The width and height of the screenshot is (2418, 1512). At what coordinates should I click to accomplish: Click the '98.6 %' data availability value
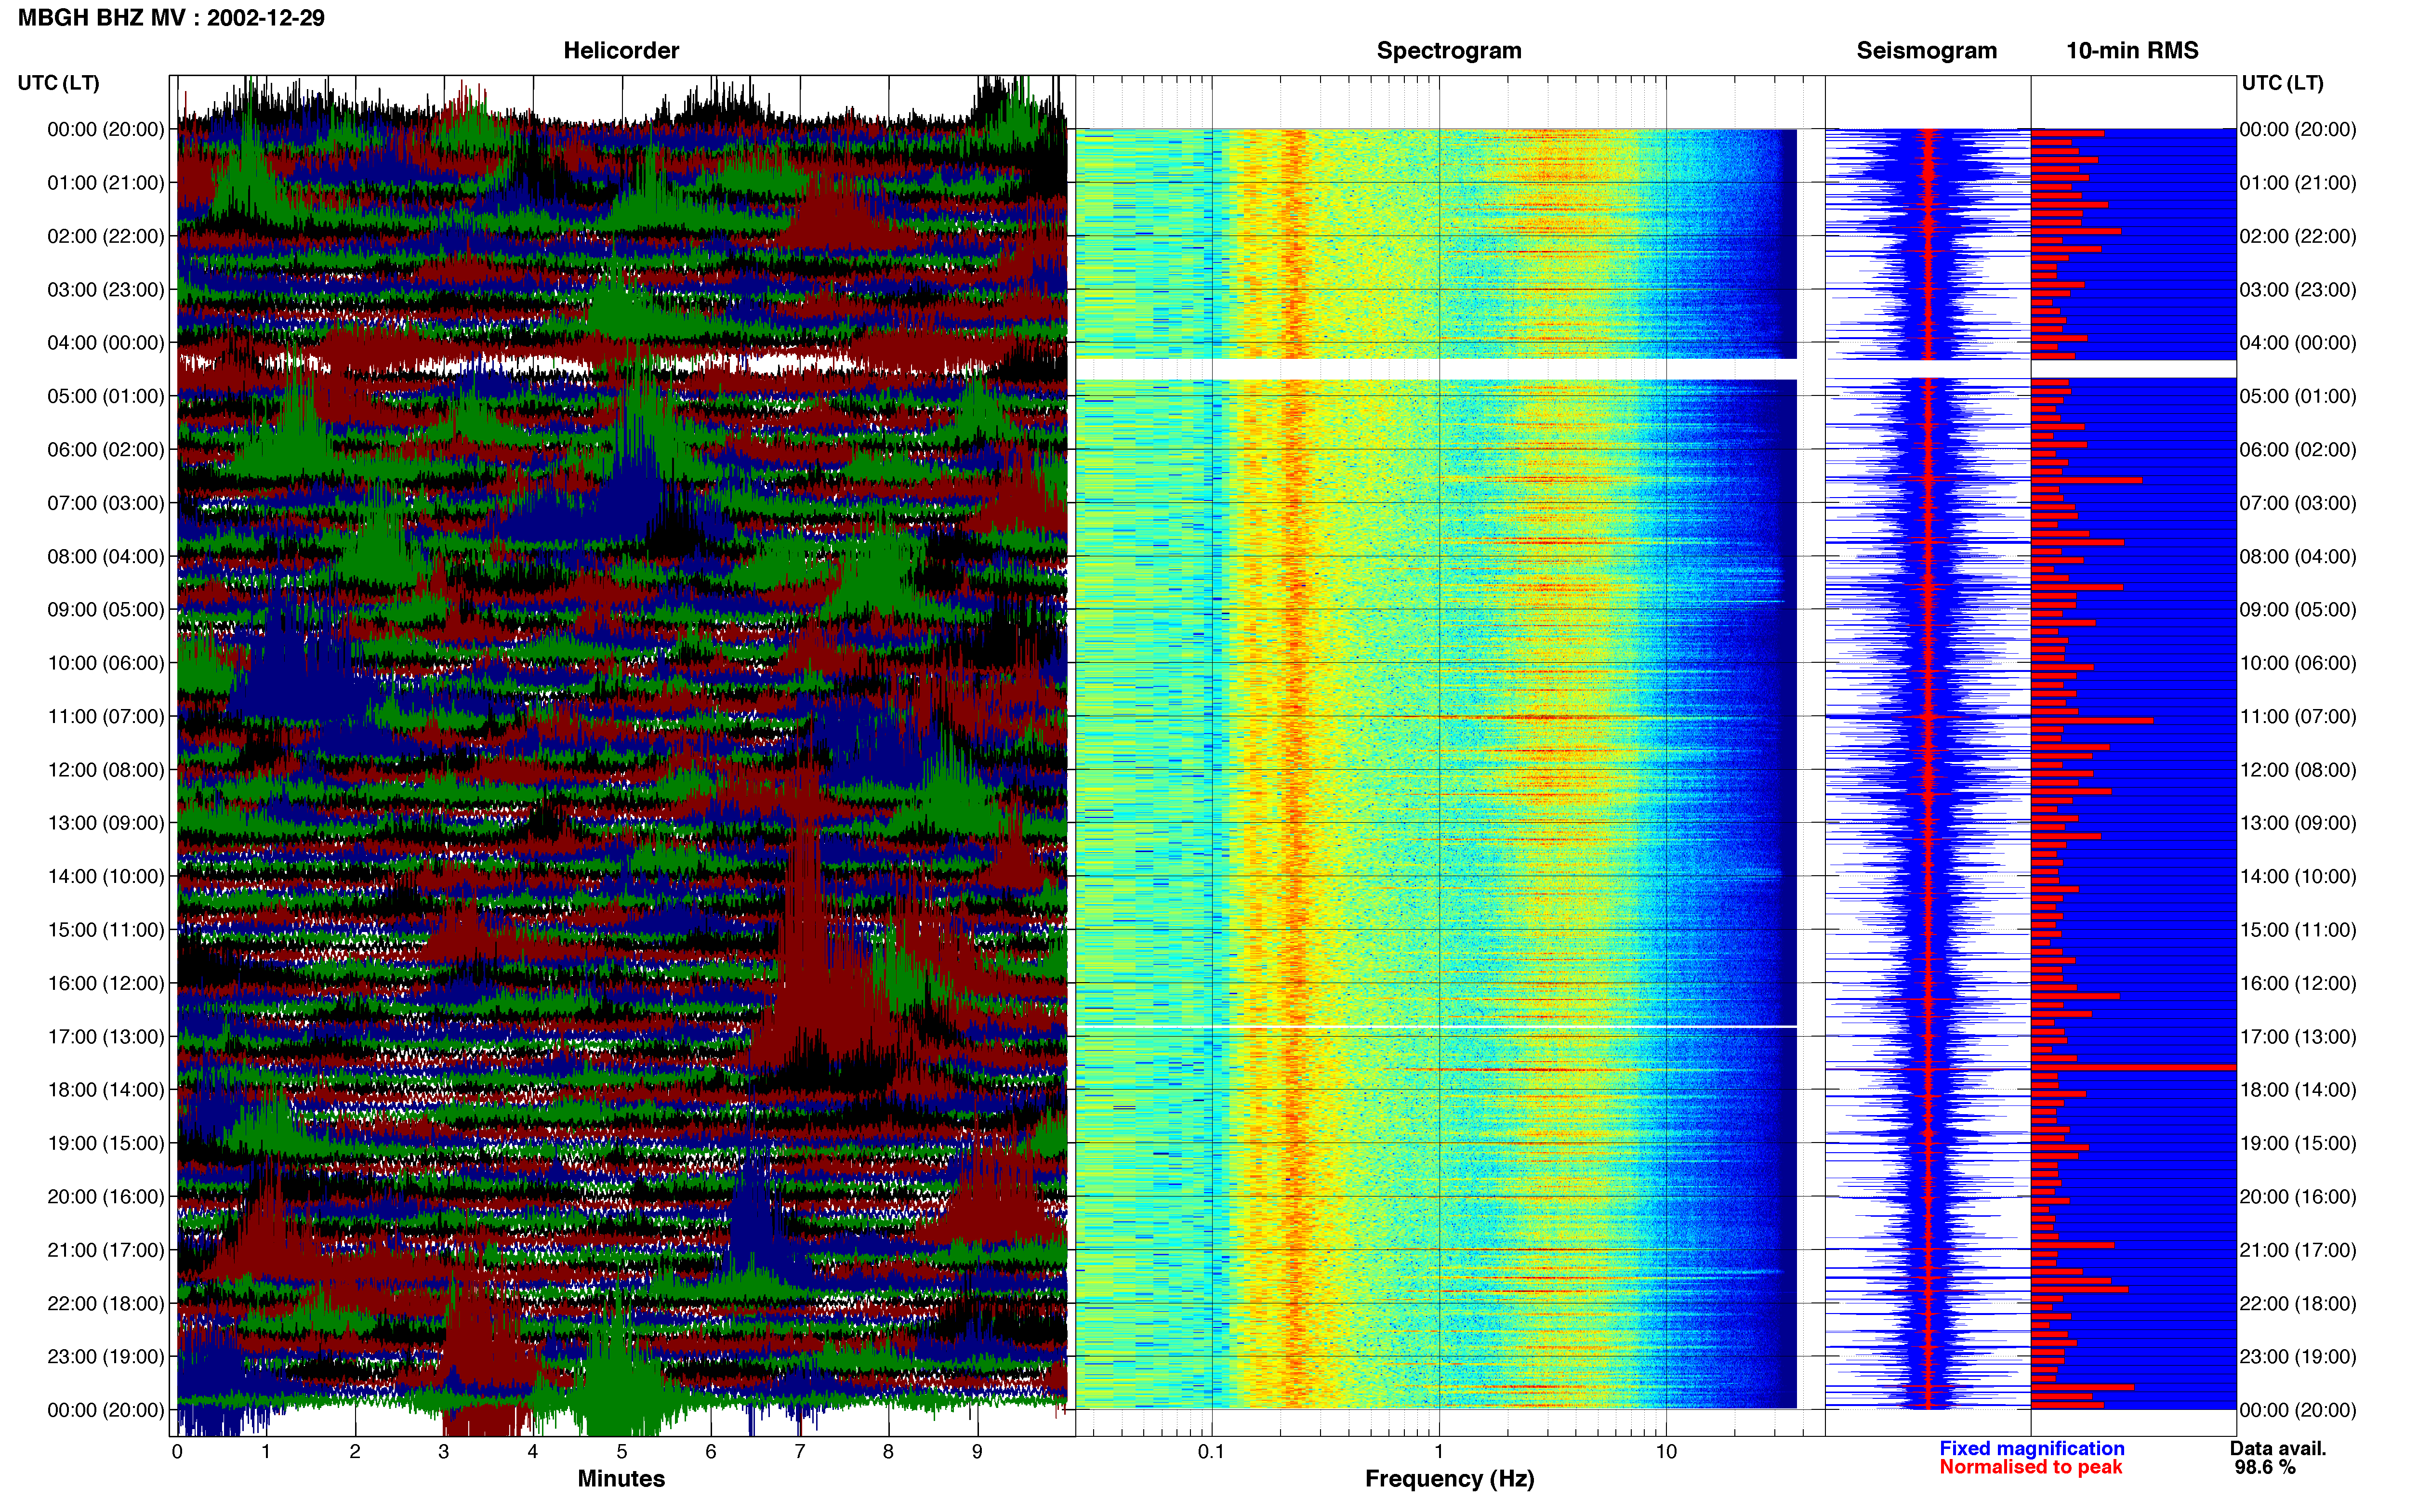[2265, 1467]
